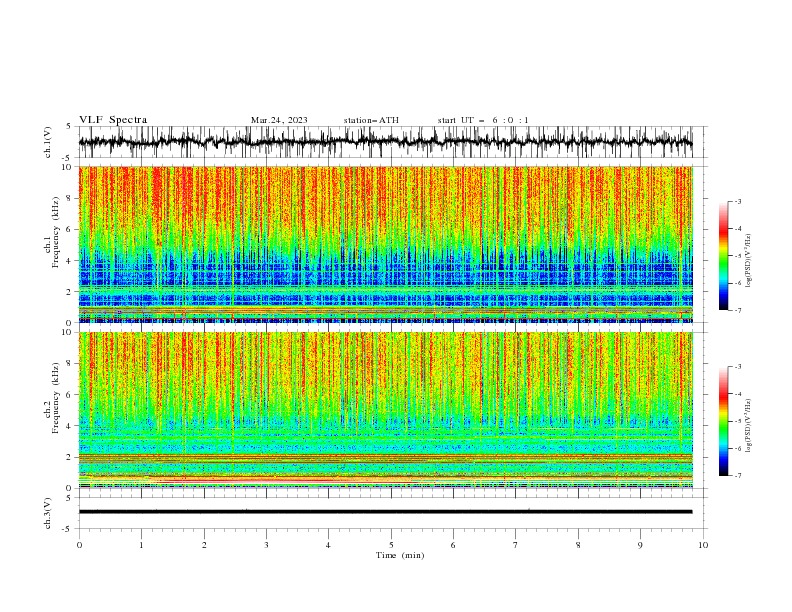Click the ch.2 frequency spectrogram
The width and height of the screenshot is (792, 612).
[385, 410]
